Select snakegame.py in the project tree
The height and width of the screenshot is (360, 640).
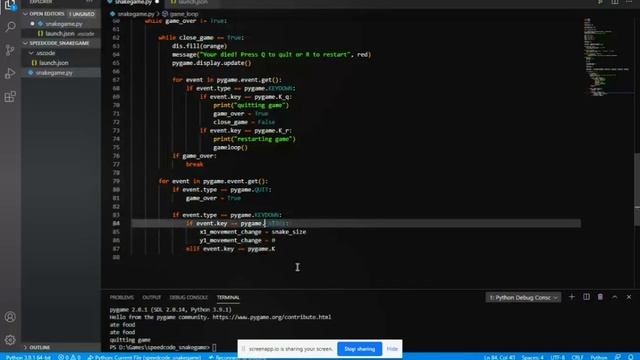54,73
